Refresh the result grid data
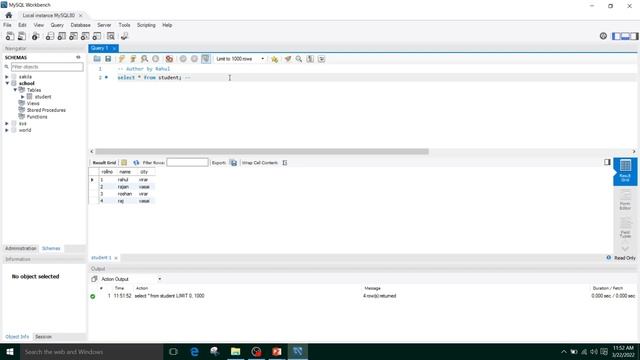 pyautogui.click(x=136, y=162)
